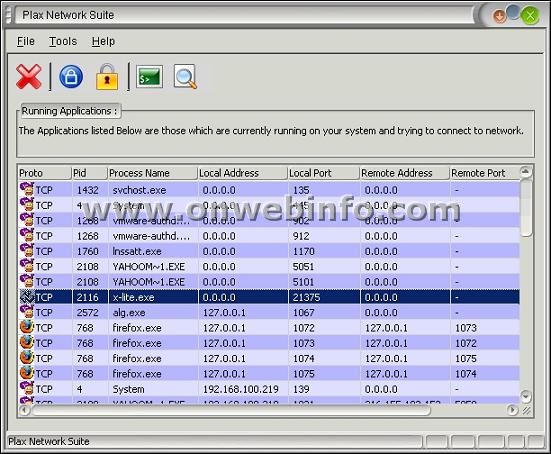Viewport: 551px width, 454px height.
Task: Click the horizontal scrollbar right arrow
Action: point(512,410)
